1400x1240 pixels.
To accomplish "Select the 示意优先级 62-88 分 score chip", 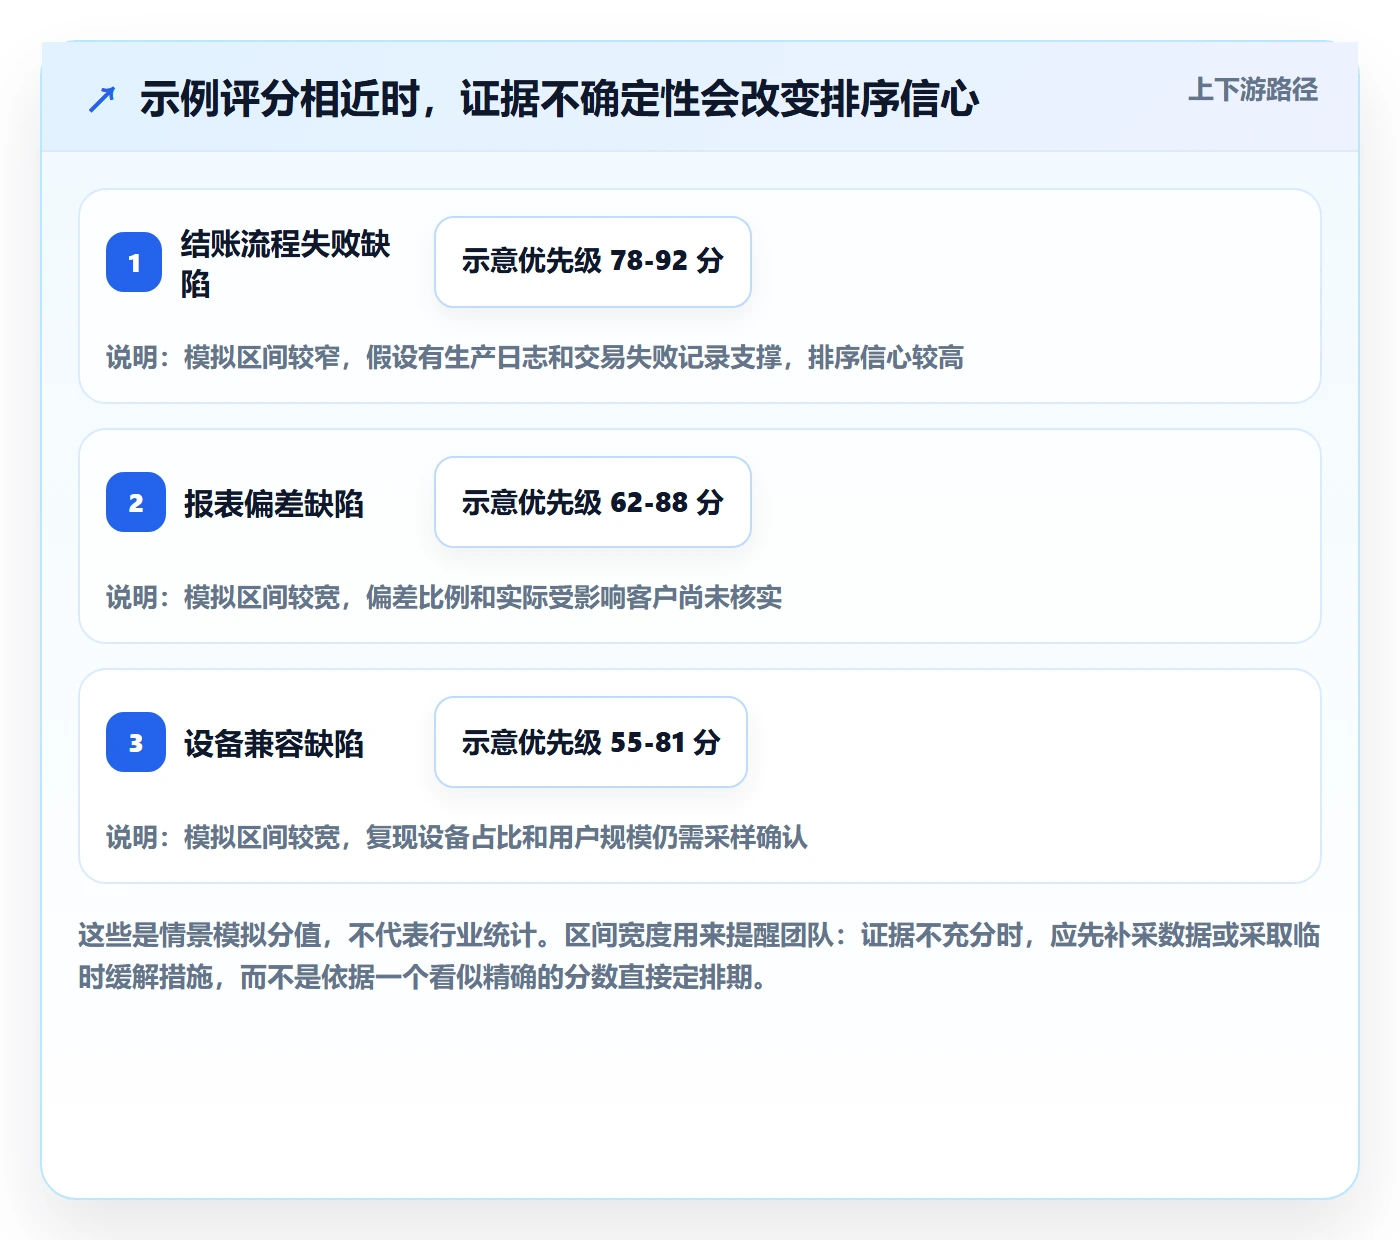I will click(x=593, y=502).
